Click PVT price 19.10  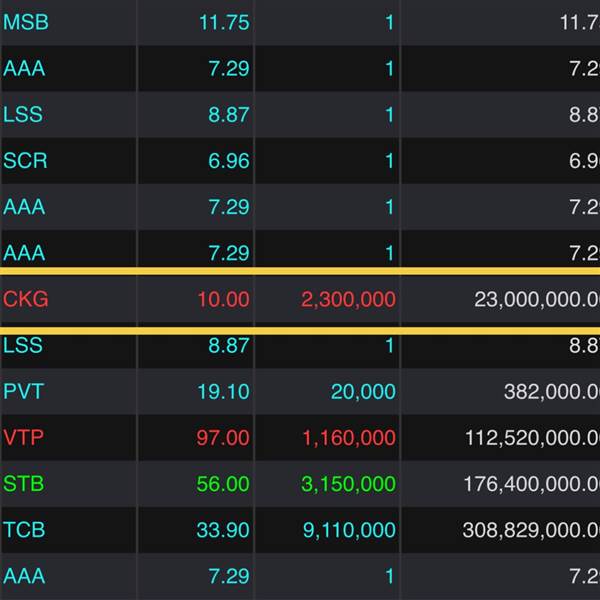click(223, 391)
